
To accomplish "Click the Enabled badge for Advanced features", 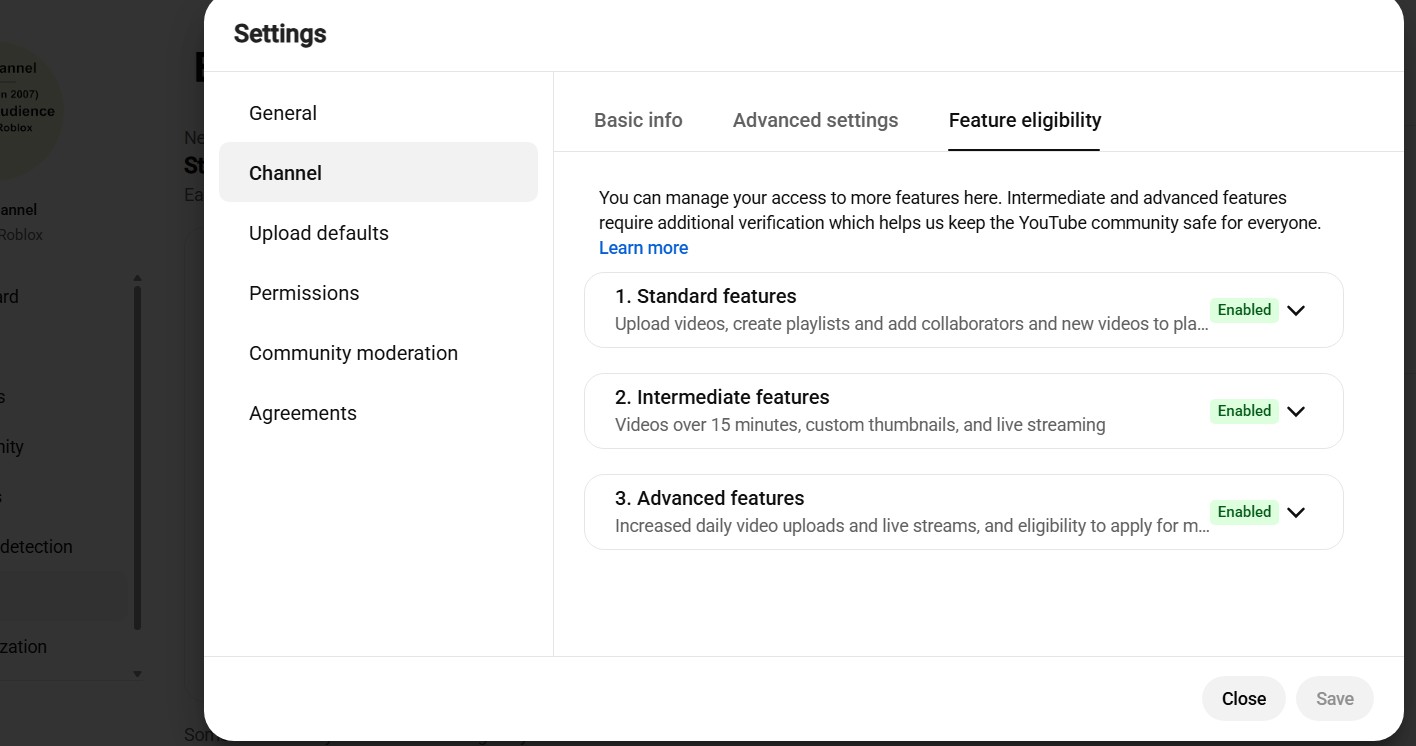I will click(1244, 512).
